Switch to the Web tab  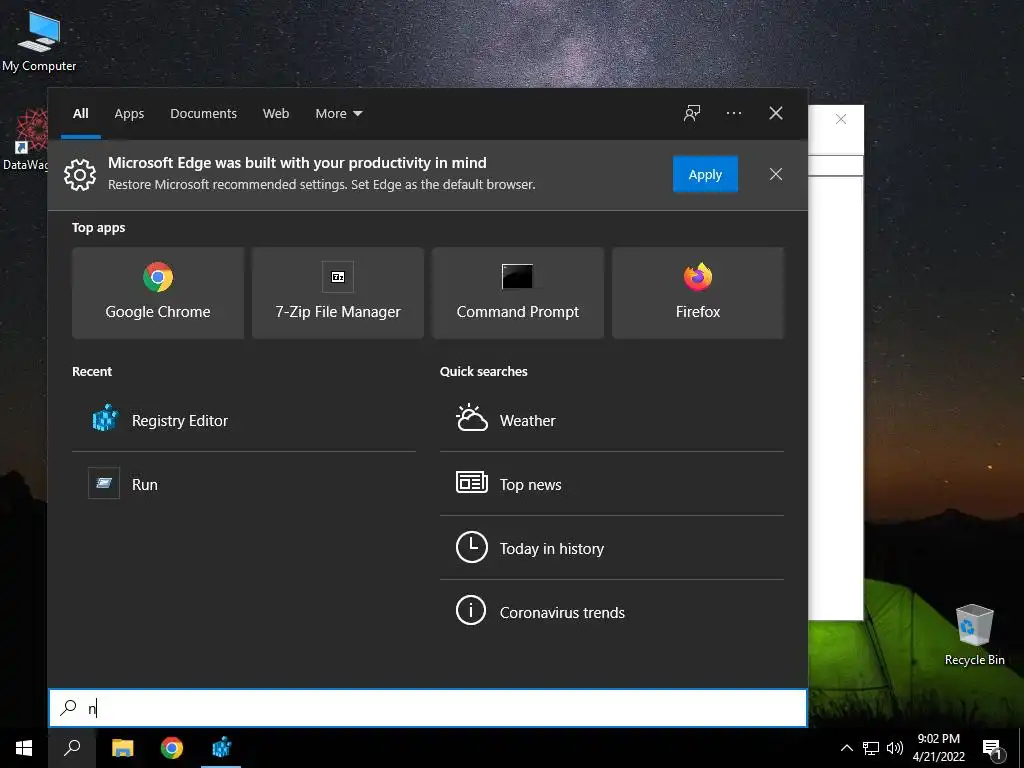276,113
